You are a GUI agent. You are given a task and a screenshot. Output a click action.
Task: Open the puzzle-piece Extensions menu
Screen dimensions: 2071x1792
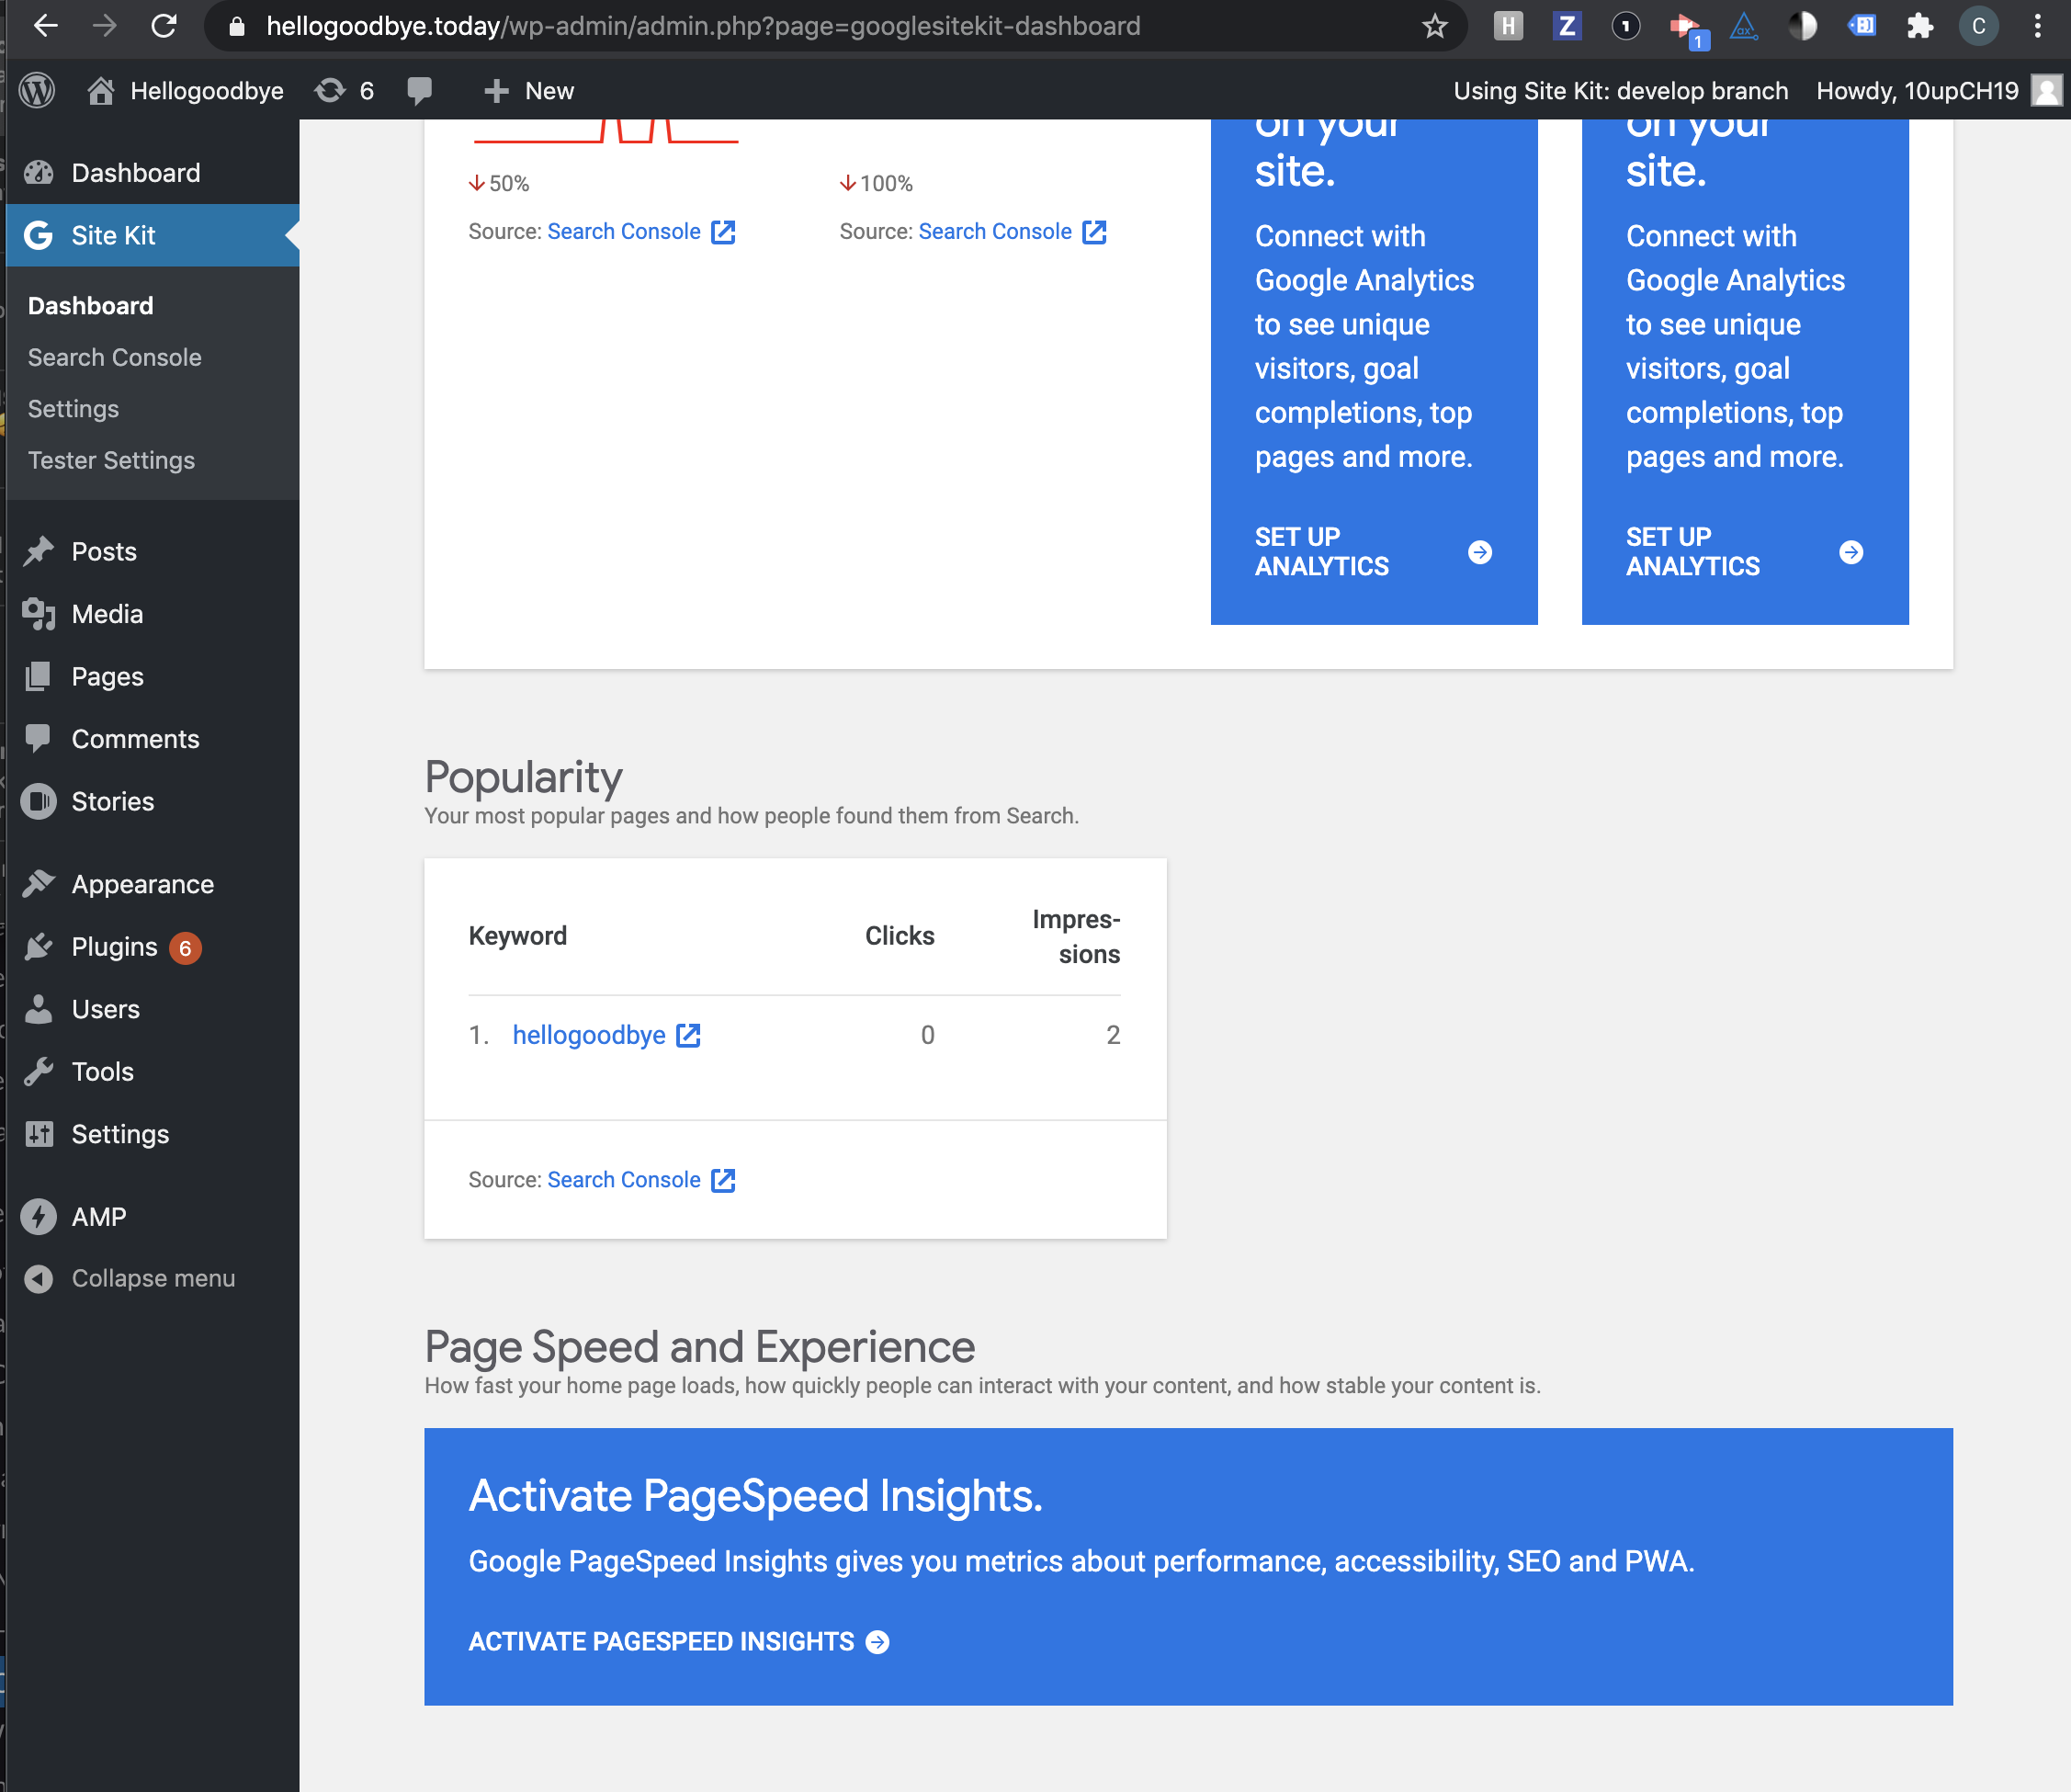pyautogui.click(x=1920, y=26)
